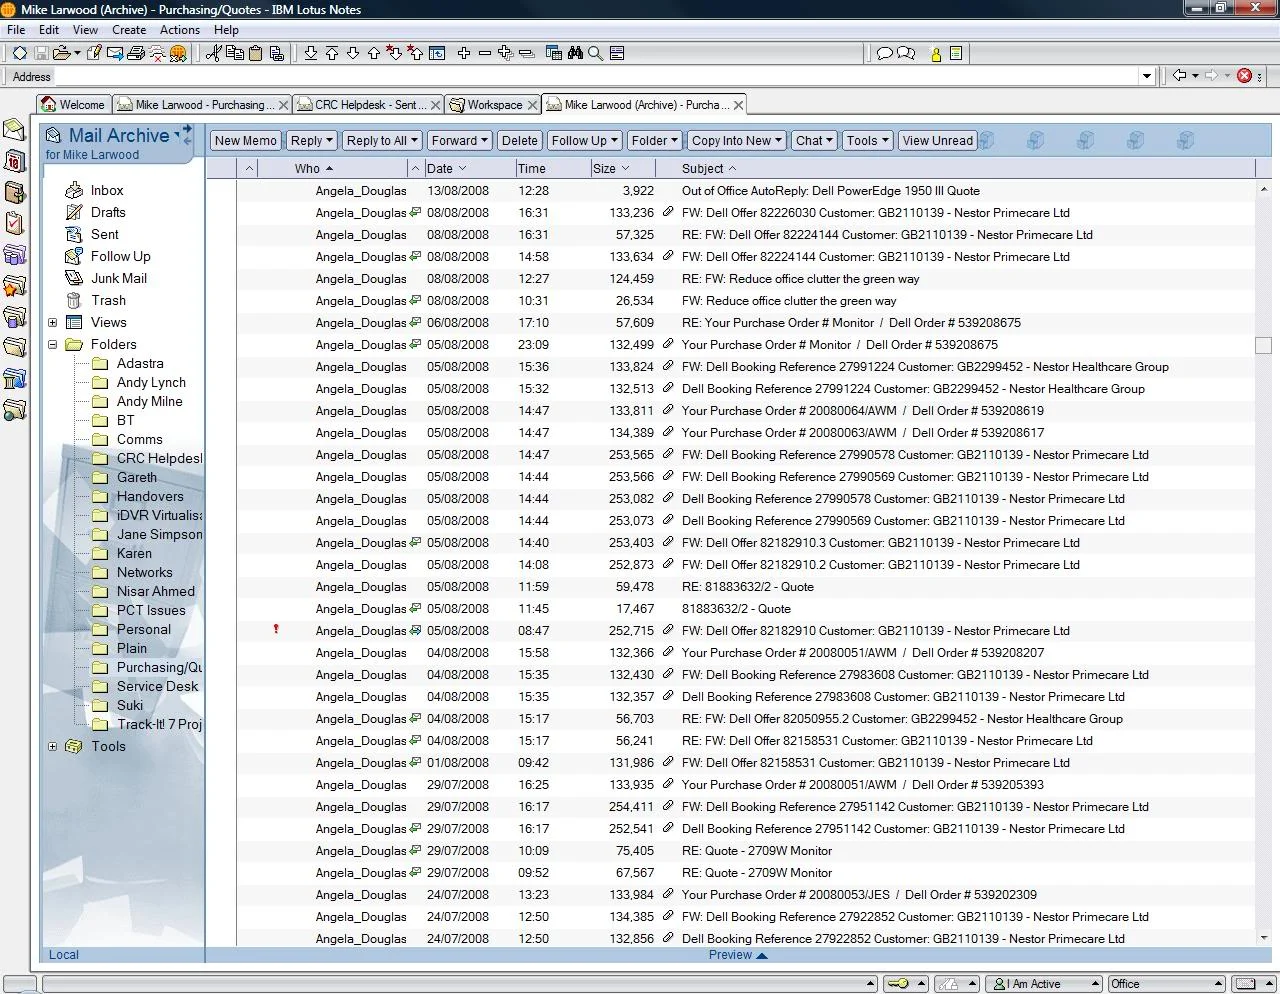
Task: Click in the Address input field
Action: point(596,76)
